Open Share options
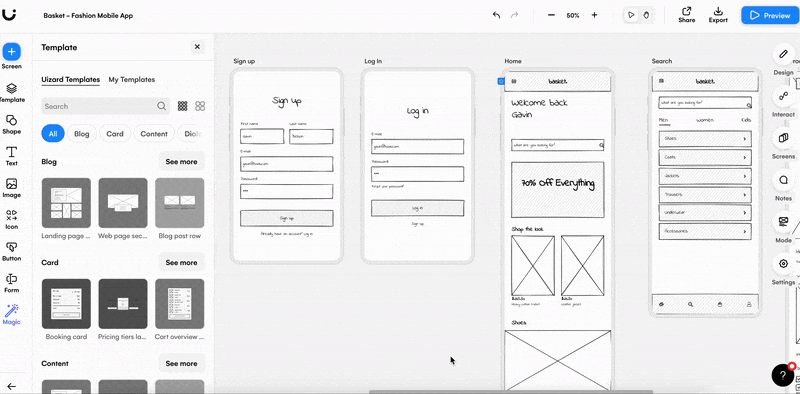This screenshot has width=800, height=394. [x=687, y=15]
